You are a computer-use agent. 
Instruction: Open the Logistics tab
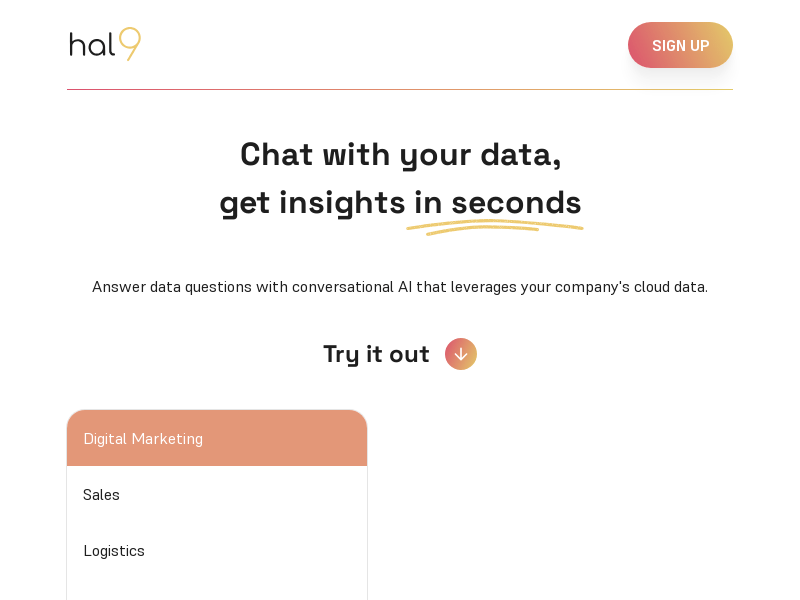click(x=217, y=551)
